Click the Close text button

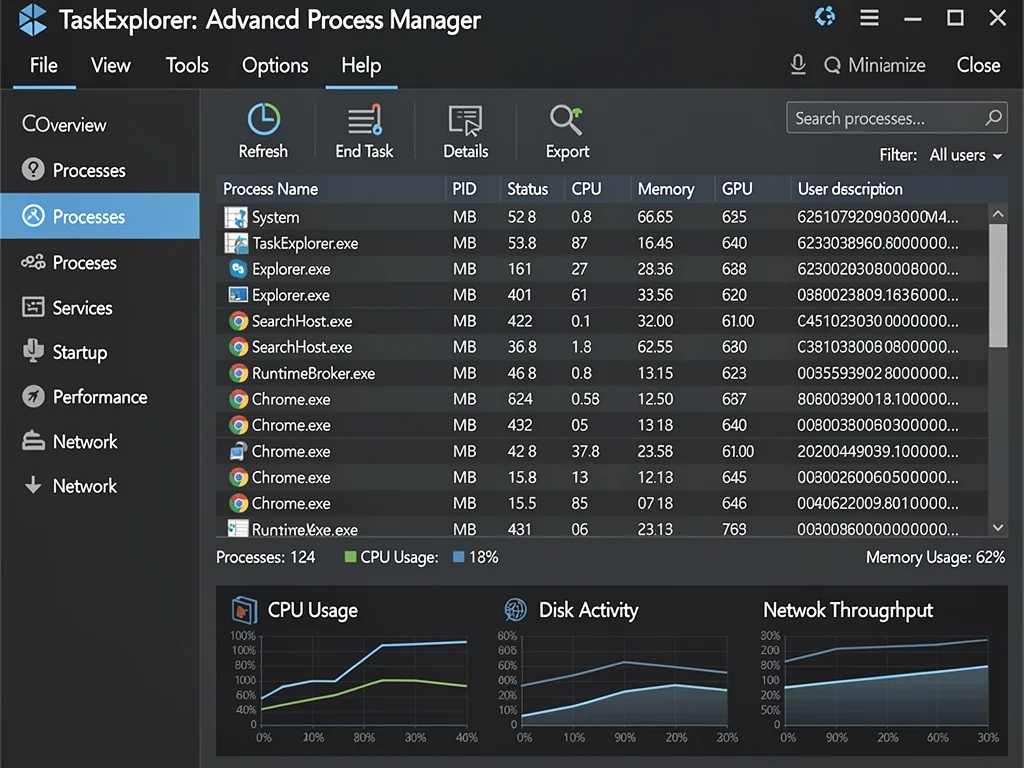pyautogui.click(x=978, y=65)
